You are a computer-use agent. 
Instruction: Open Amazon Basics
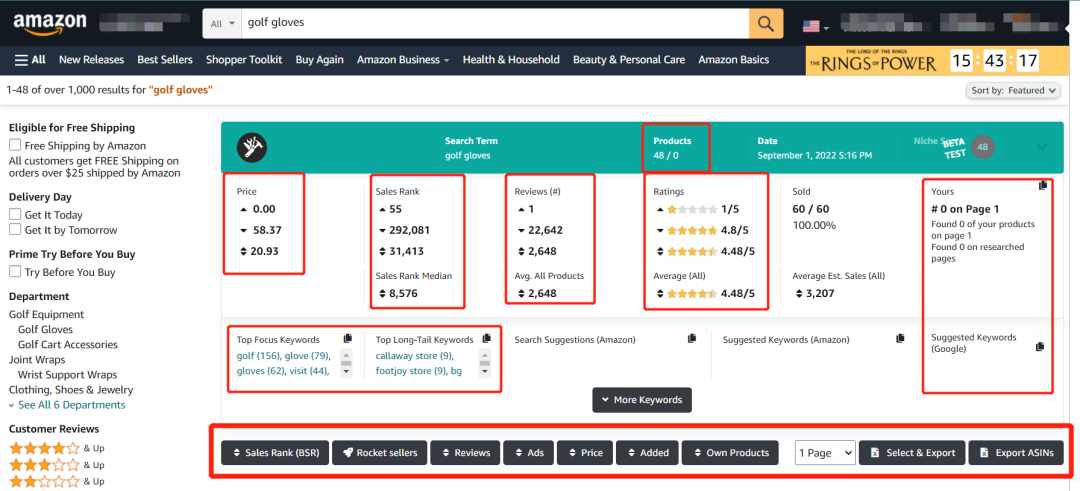pyautogui.click(x=734, y=60)
